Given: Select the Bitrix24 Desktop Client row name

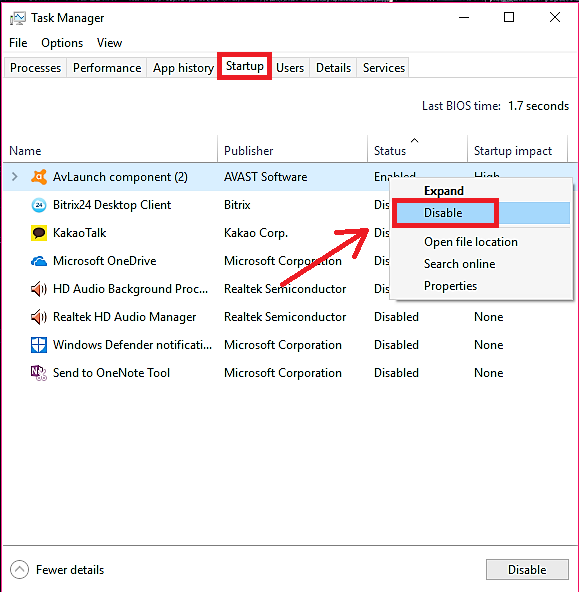Looking at the screenshot, I should [x=112, y=205].
